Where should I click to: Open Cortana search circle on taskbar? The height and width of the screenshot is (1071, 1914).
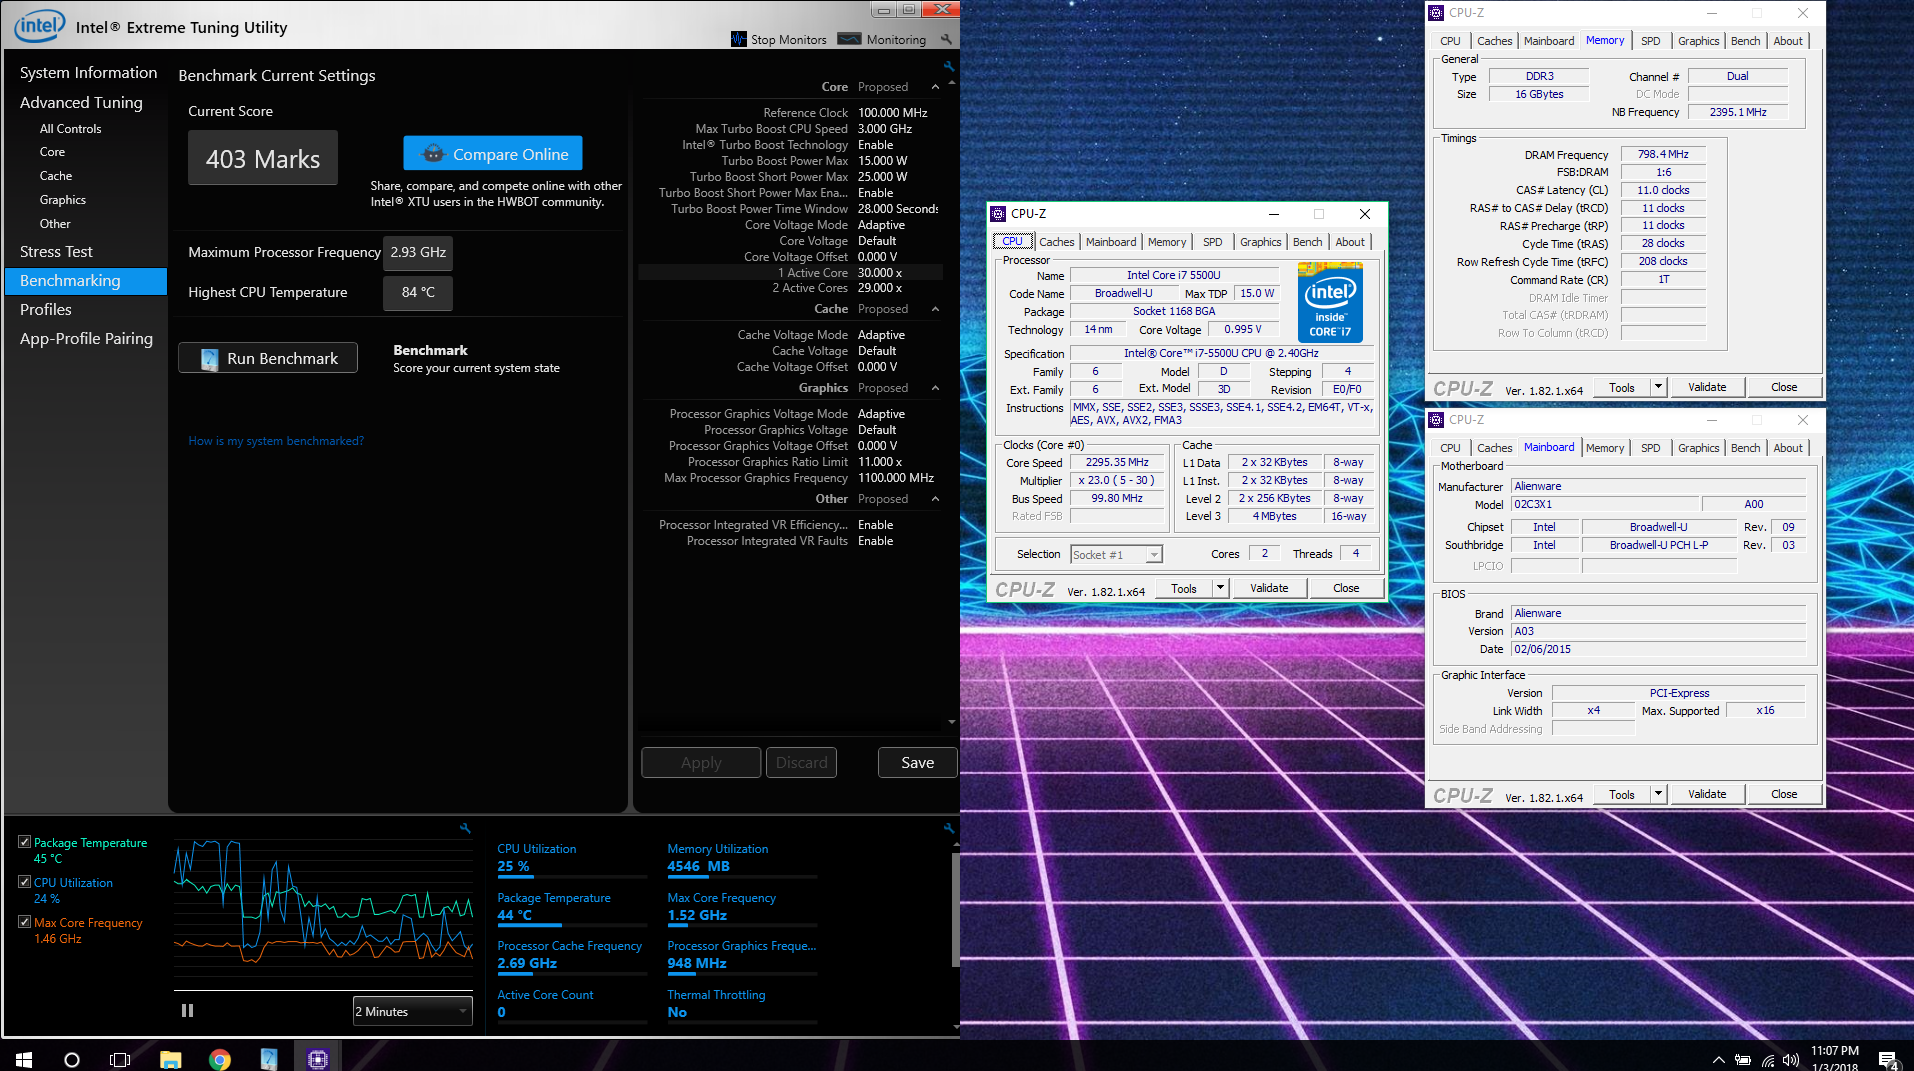72,1059
